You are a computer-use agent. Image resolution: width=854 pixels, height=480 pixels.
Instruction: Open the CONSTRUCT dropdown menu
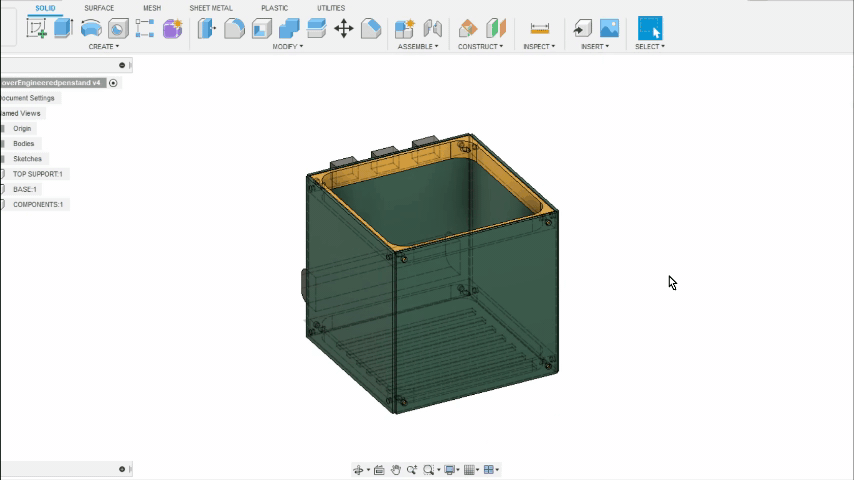(x=480, y=47)
